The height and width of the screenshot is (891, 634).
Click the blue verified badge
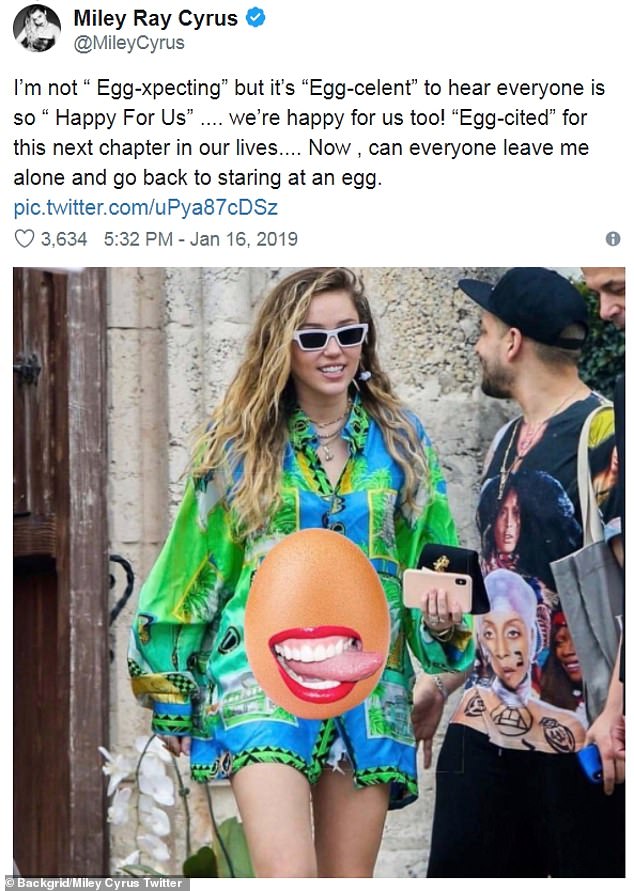click(255, 18)
